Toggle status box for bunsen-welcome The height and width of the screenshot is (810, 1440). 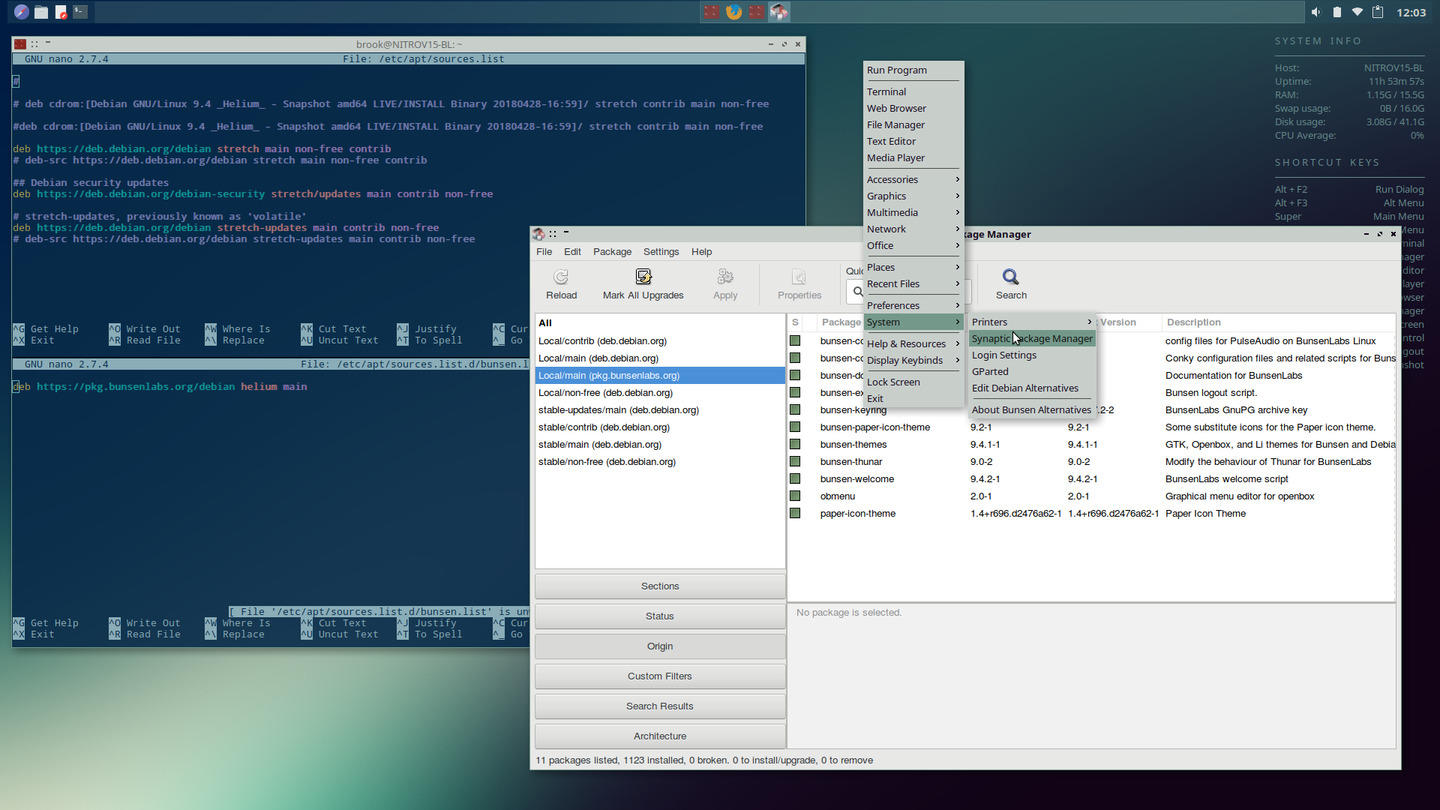coord(795,479)
